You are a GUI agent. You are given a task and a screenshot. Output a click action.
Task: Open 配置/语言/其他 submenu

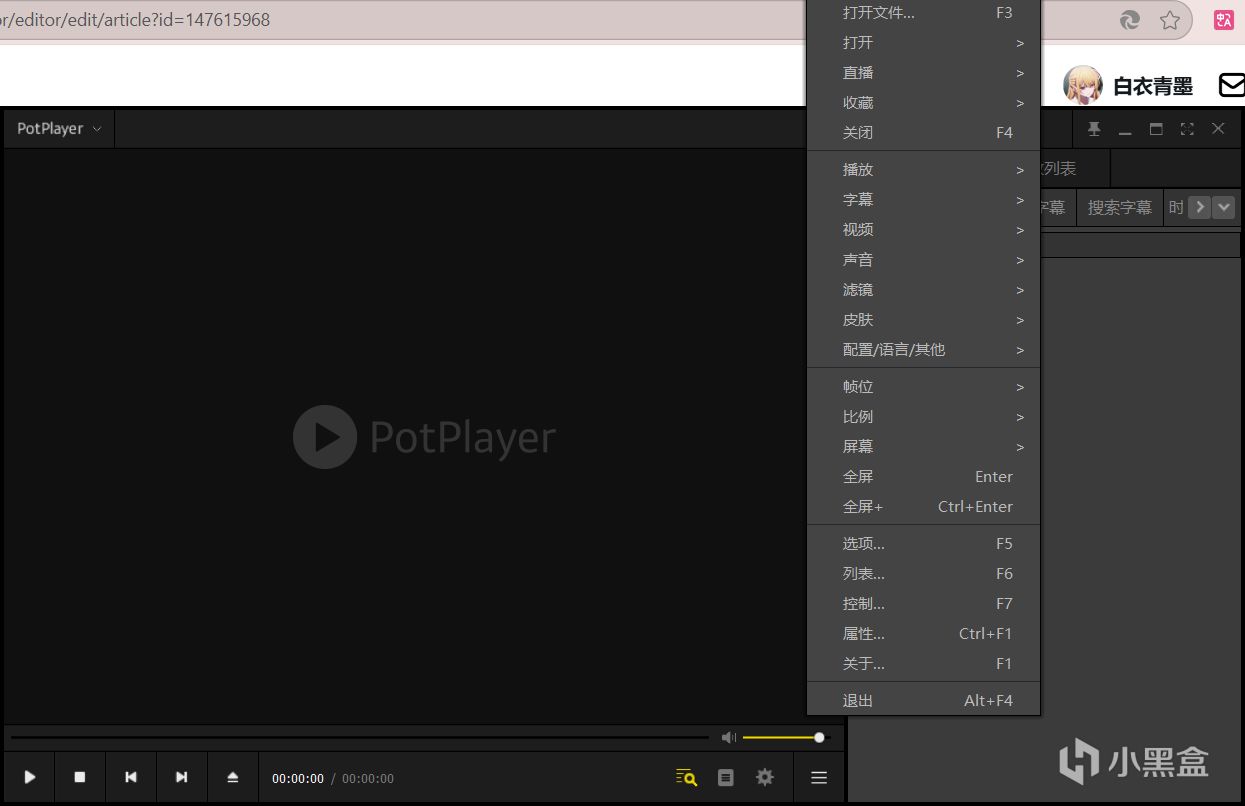click(x=924, y=350)
